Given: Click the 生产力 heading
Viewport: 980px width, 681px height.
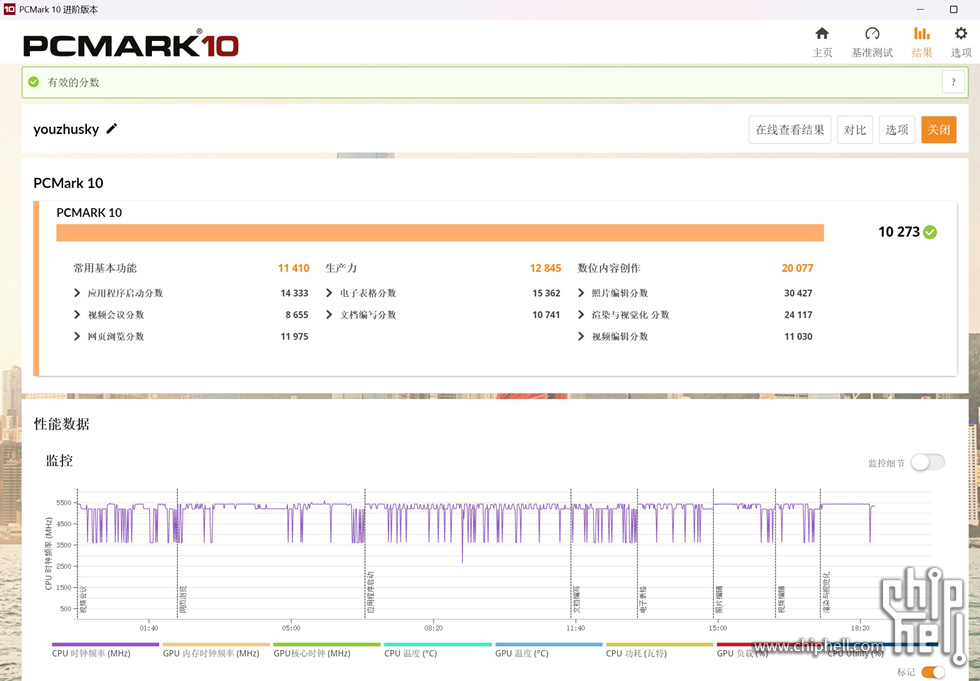Looking at the screenshot, I should click(341, 268).
